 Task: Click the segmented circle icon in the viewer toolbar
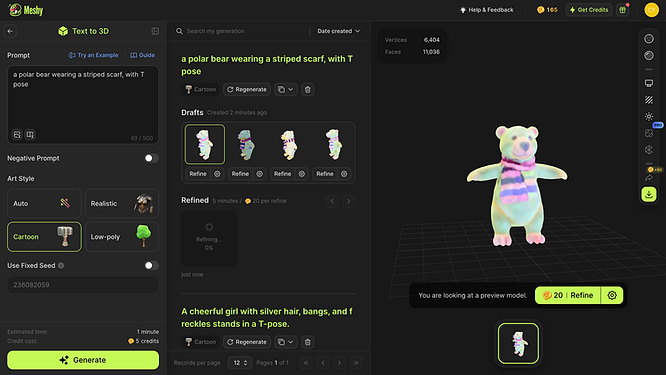[649, 149]
